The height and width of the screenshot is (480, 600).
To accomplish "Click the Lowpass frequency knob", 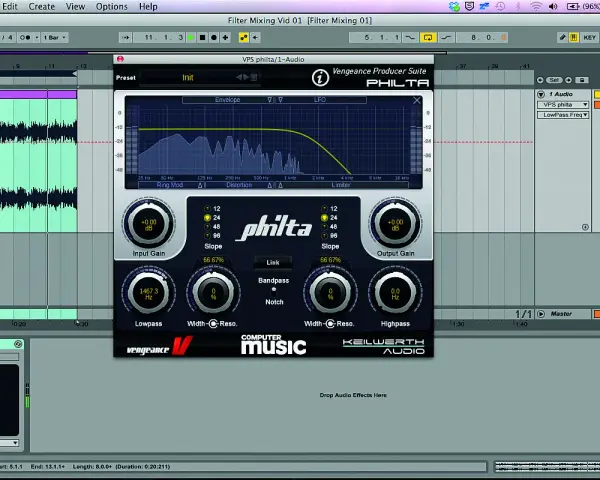I will [148, 294].
